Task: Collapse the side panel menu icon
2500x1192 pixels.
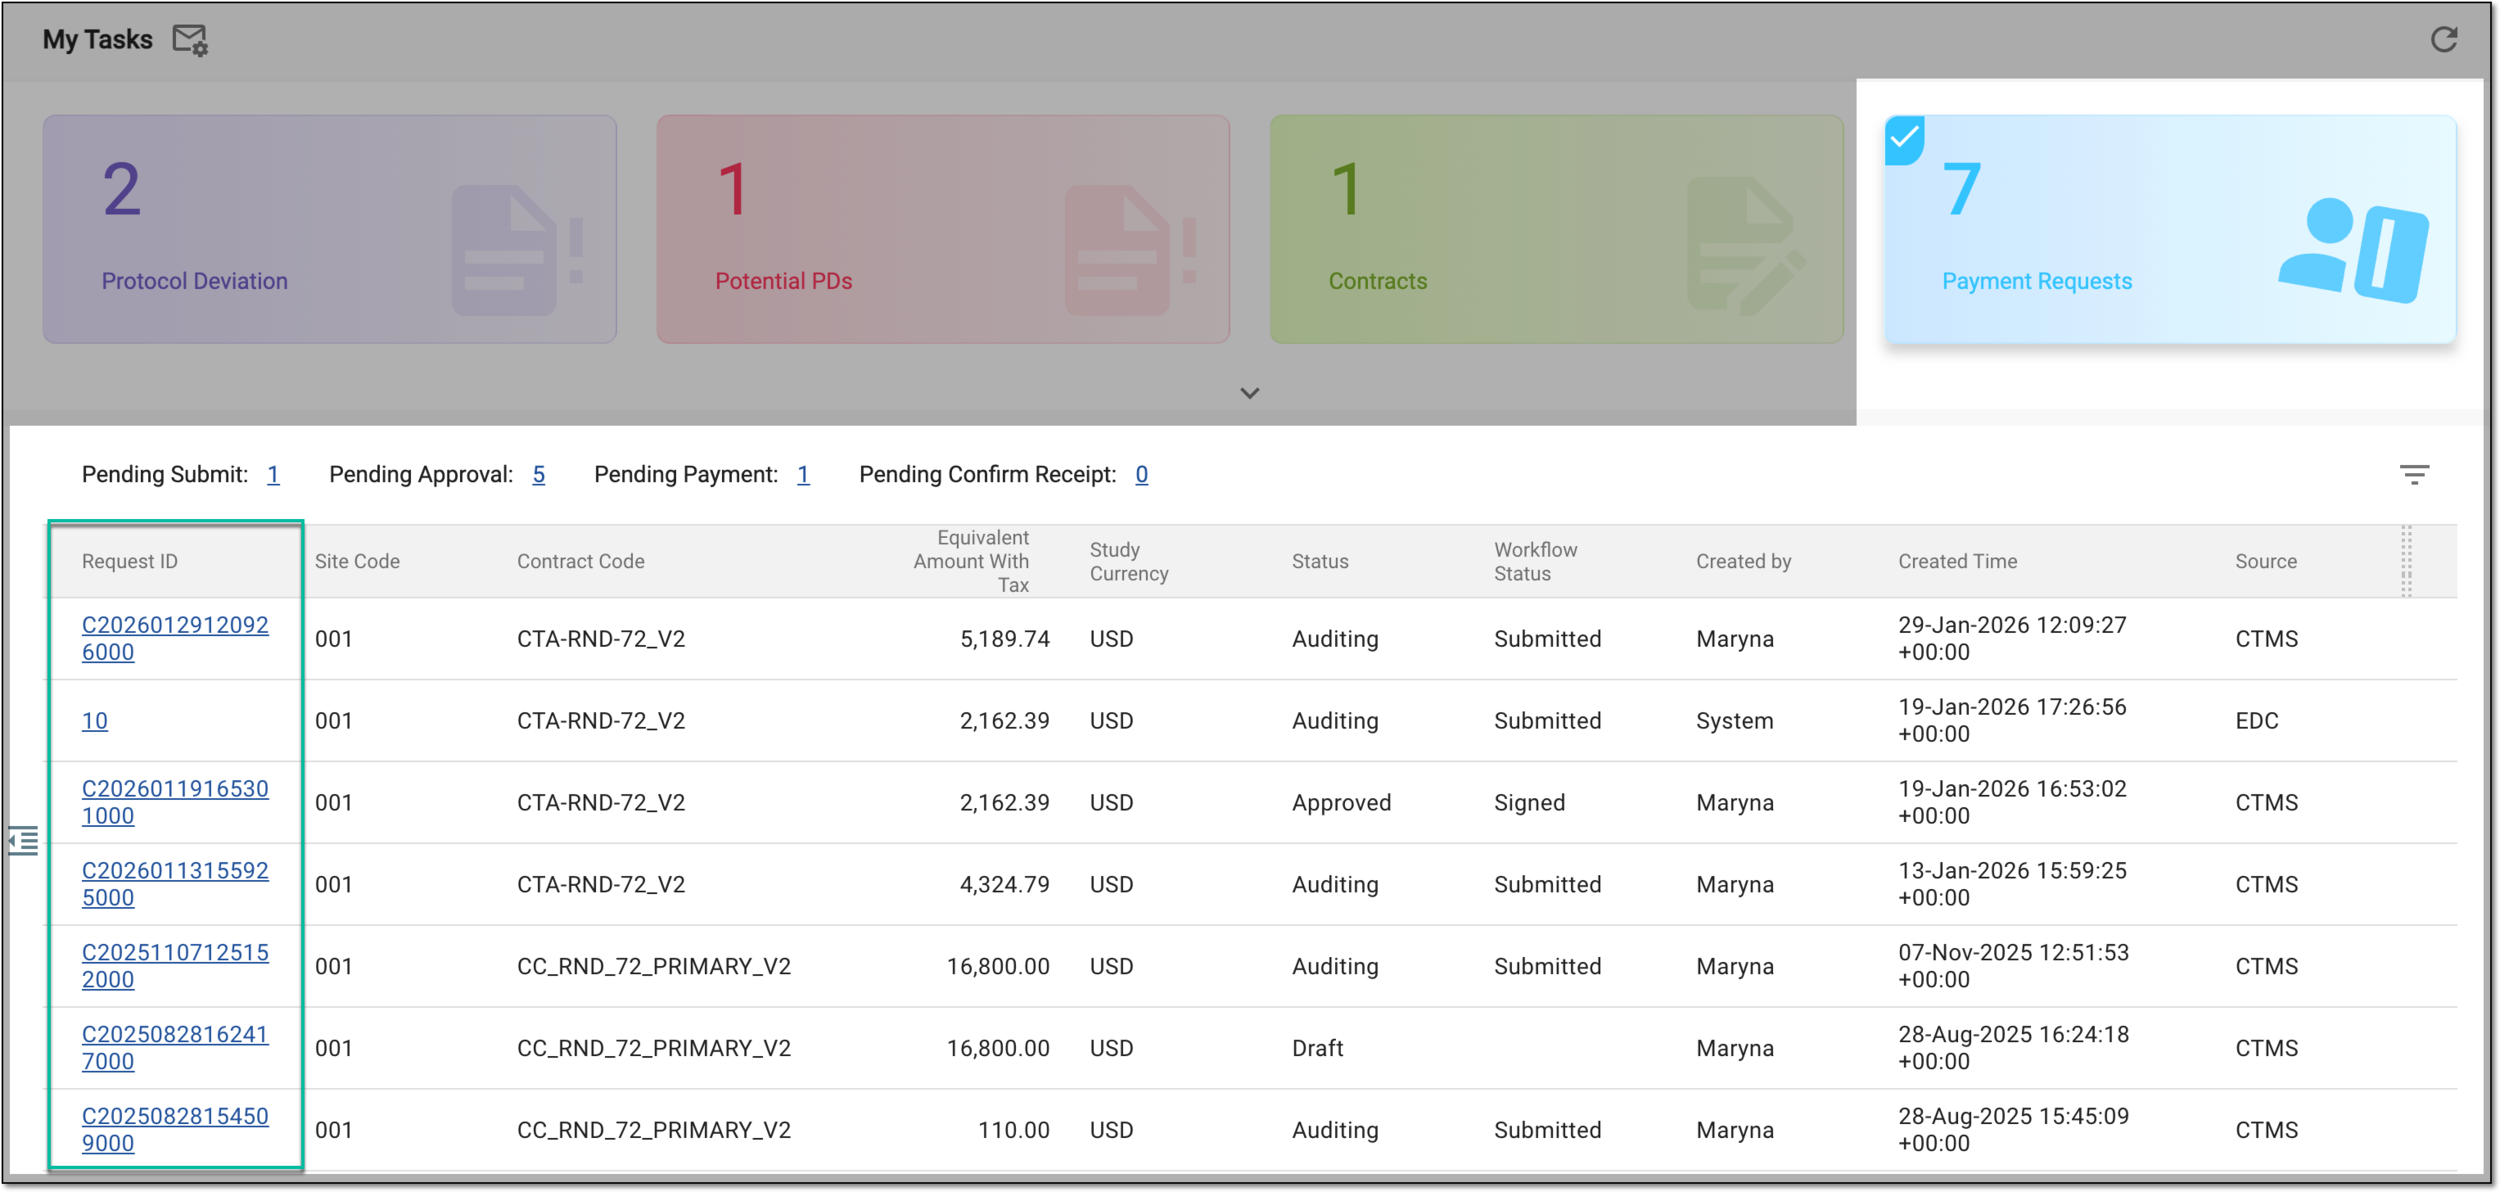Action: coord(23,841)
